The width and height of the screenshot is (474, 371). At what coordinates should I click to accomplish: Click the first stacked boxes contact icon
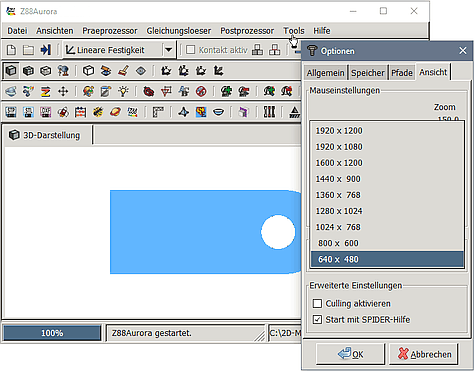tap(257, 50)
